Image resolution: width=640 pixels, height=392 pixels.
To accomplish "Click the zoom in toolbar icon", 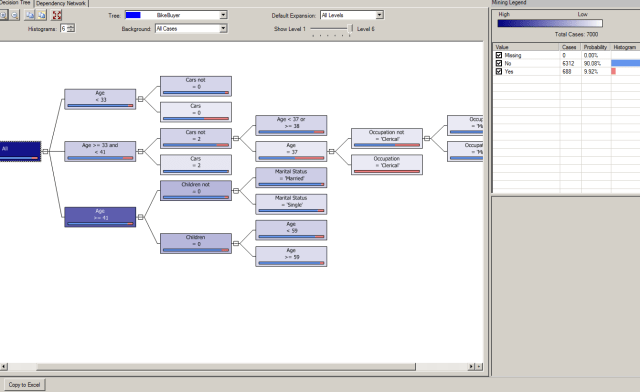I will [x=3, y=15].
